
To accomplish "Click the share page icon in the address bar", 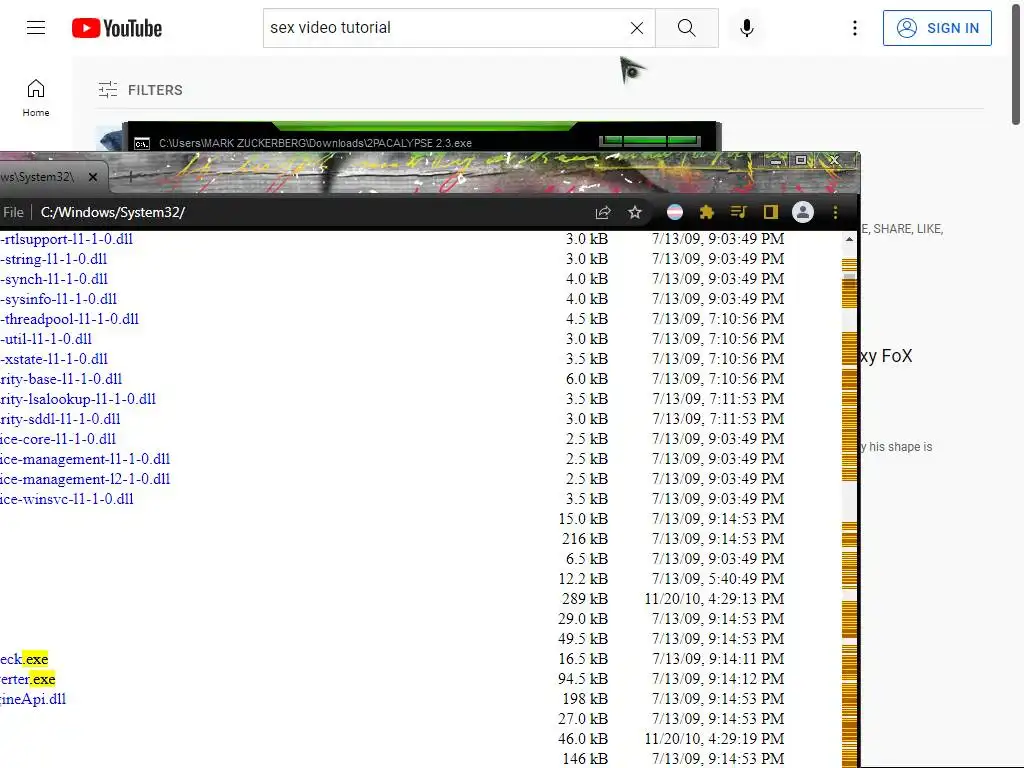I will [603, 212].
